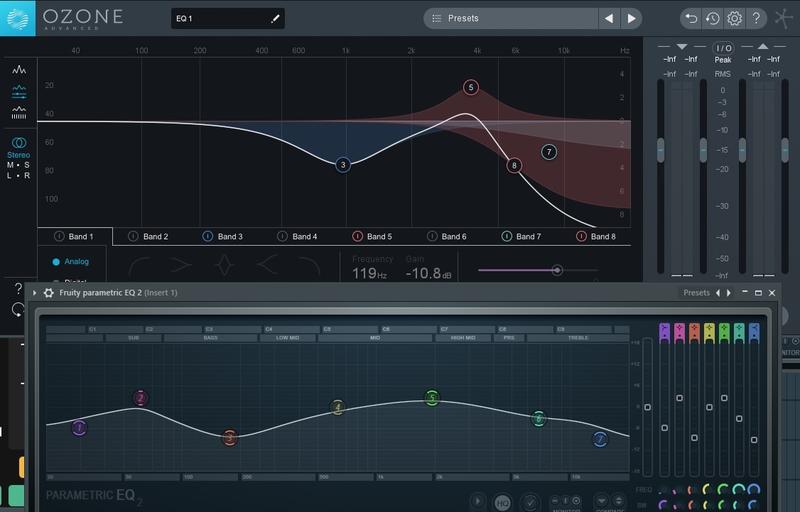
Task: Click Ozone help question mark near Analog
Action: point(18,289)
